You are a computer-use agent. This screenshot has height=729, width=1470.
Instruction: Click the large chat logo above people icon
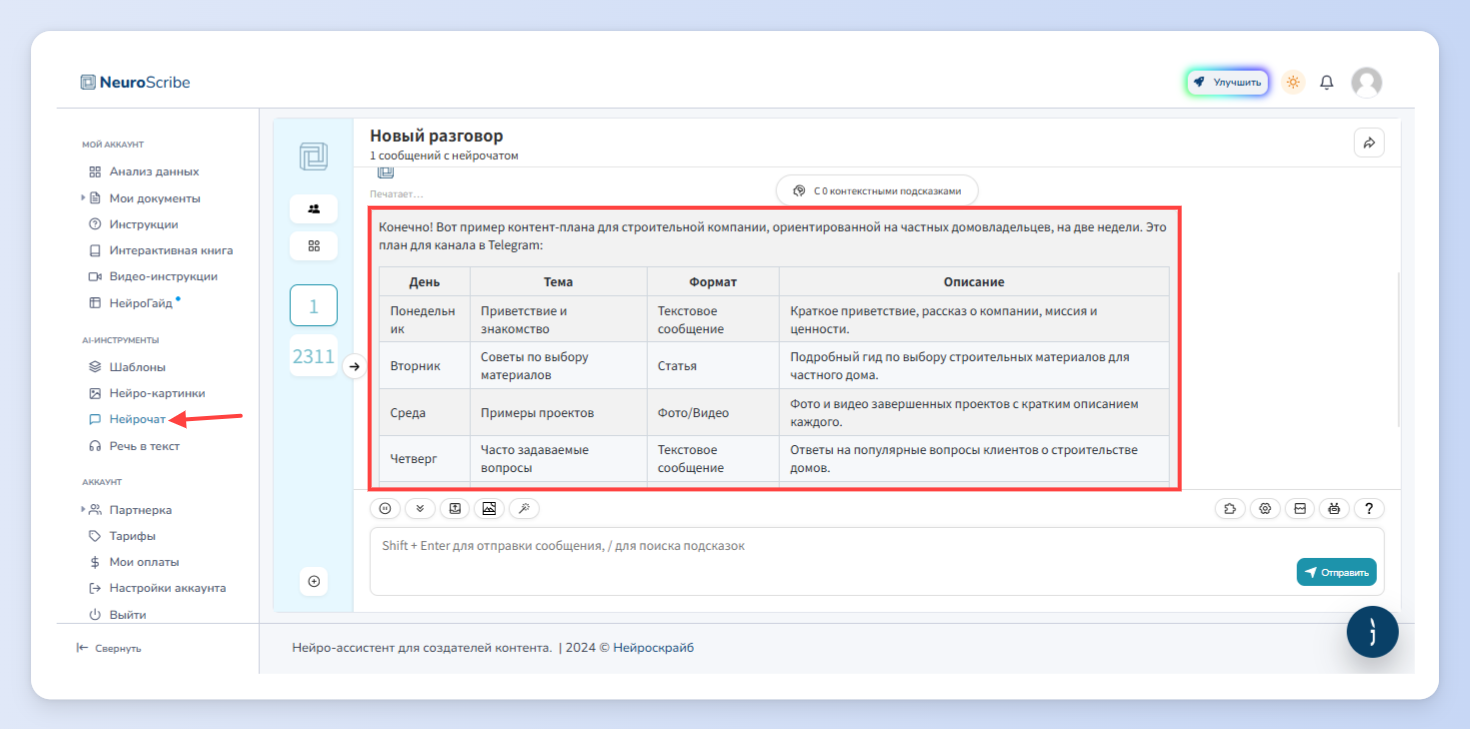tap(314, 157)
